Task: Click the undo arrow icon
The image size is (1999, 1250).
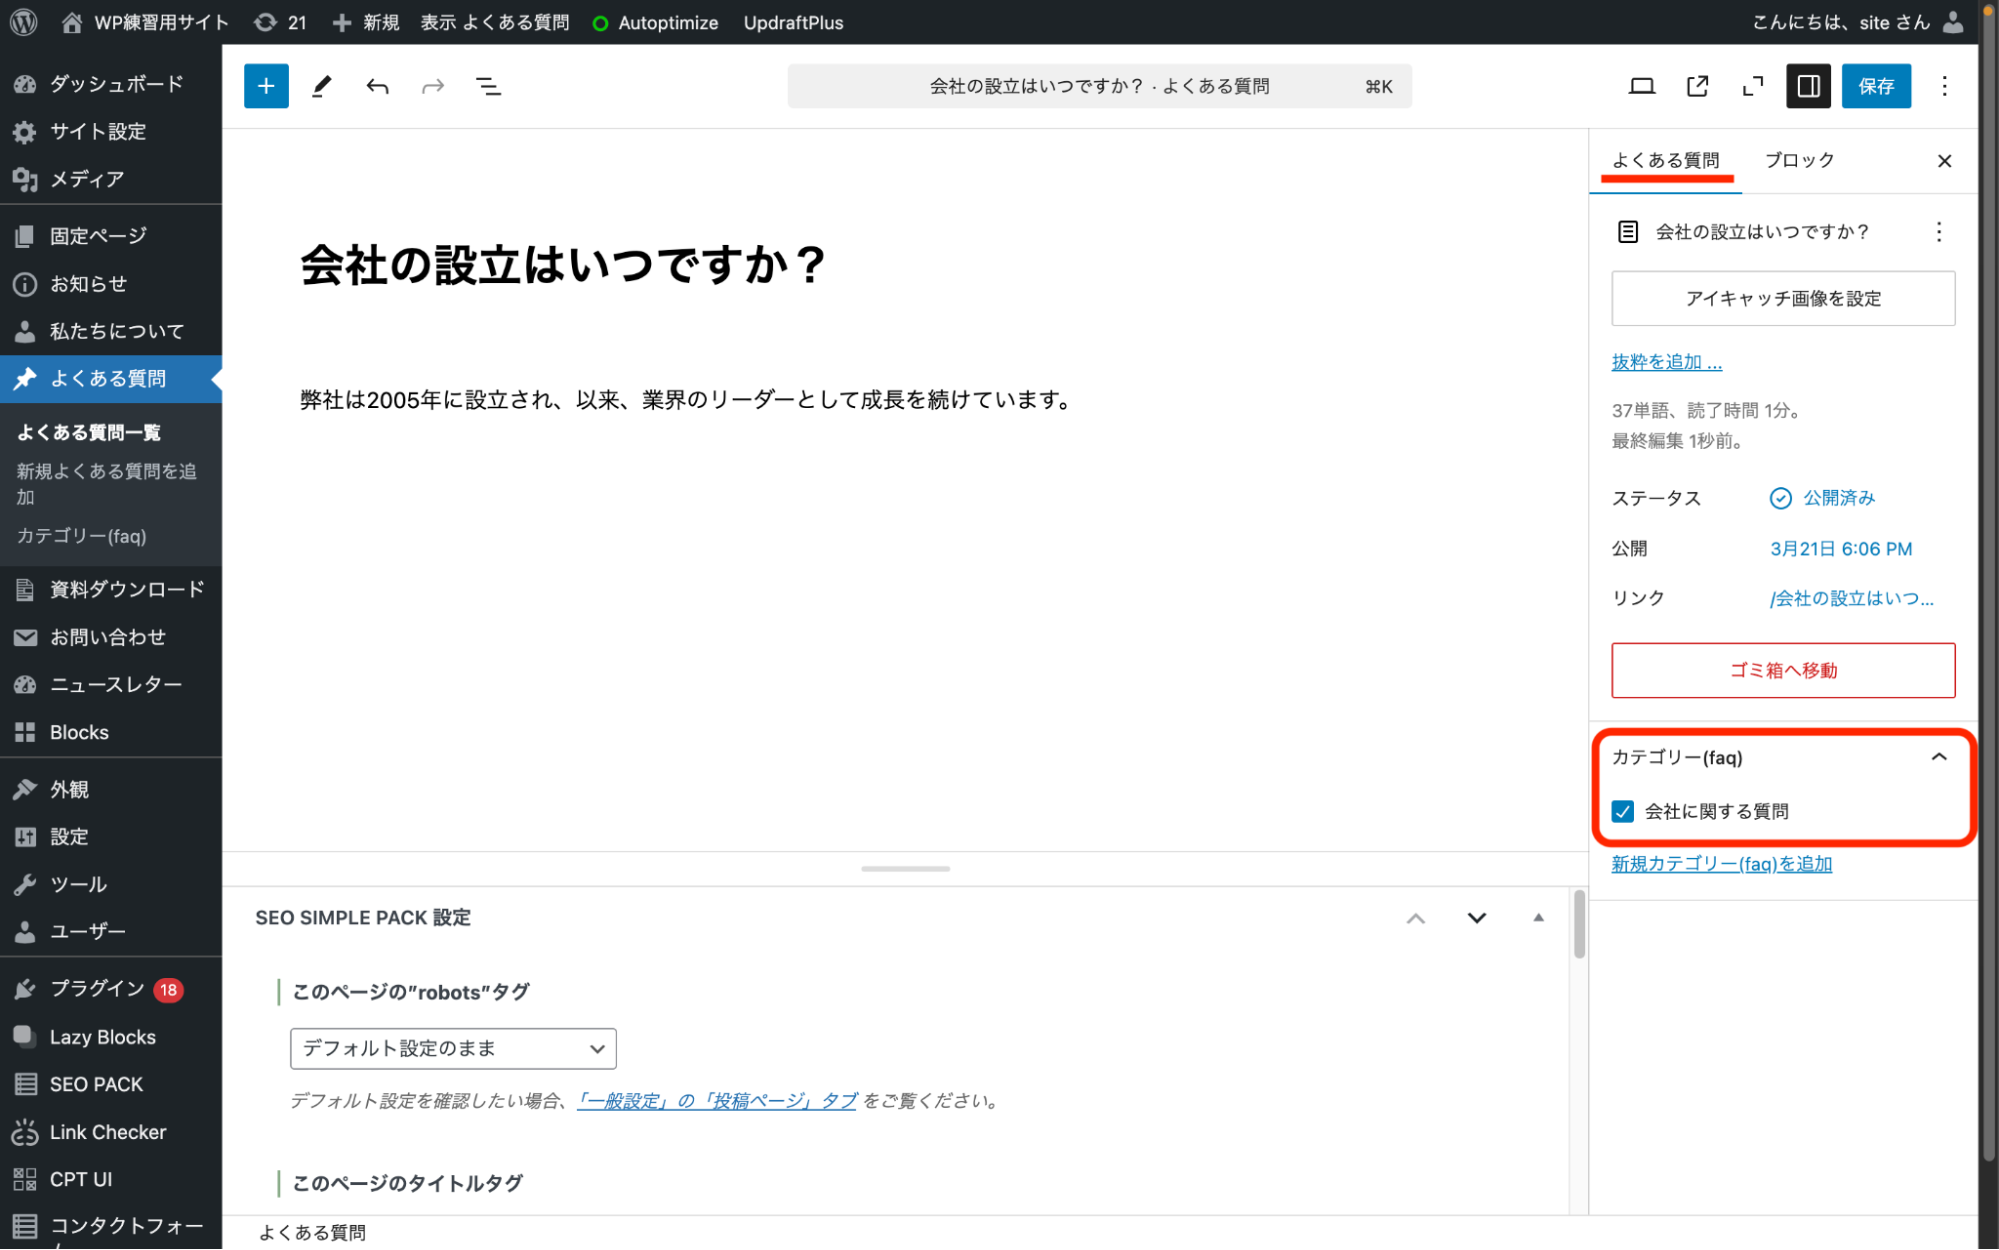Action: tap(377, 86)
